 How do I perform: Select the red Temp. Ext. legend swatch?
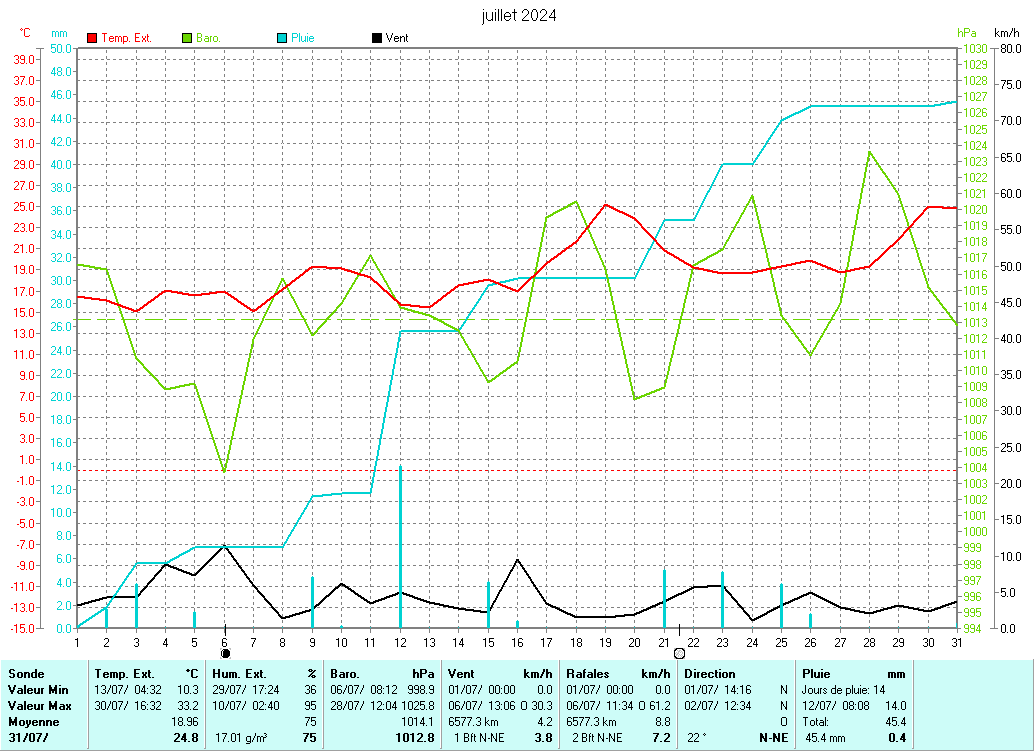(93, 38)
